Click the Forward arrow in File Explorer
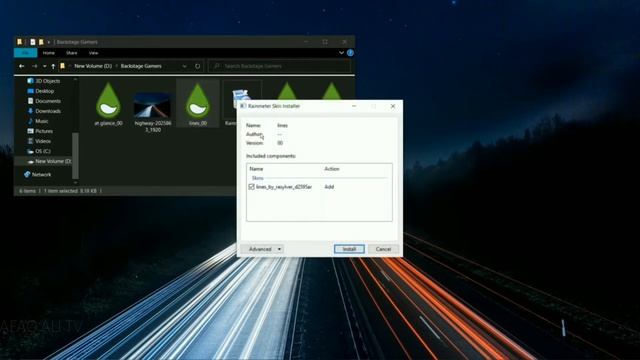The height and width of the screenshot is (360, 640). pyautogui.click(x=35, y=66)
